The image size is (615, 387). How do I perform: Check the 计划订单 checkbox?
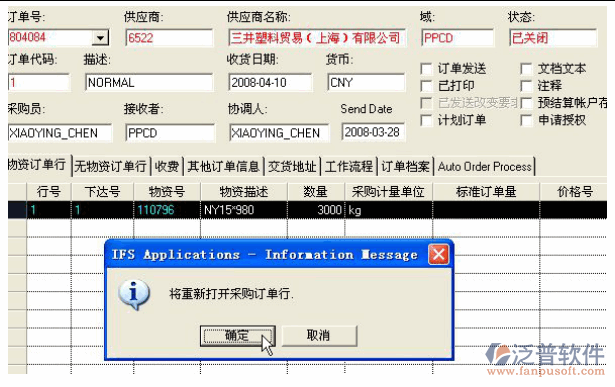pos(426,120)
